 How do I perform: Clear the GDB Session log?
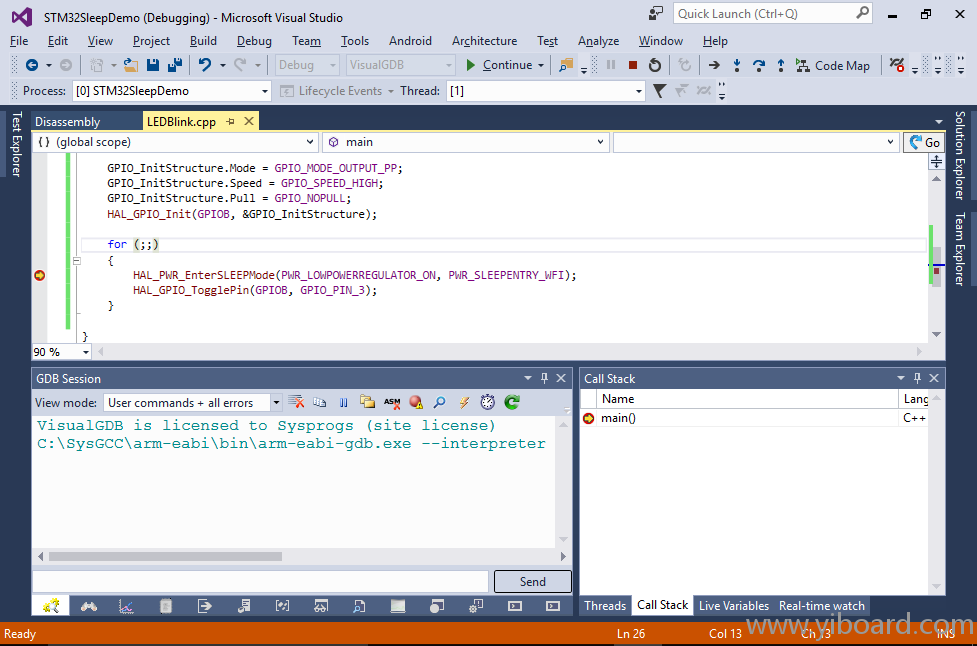pyautogui.click(x=297, y=402)
